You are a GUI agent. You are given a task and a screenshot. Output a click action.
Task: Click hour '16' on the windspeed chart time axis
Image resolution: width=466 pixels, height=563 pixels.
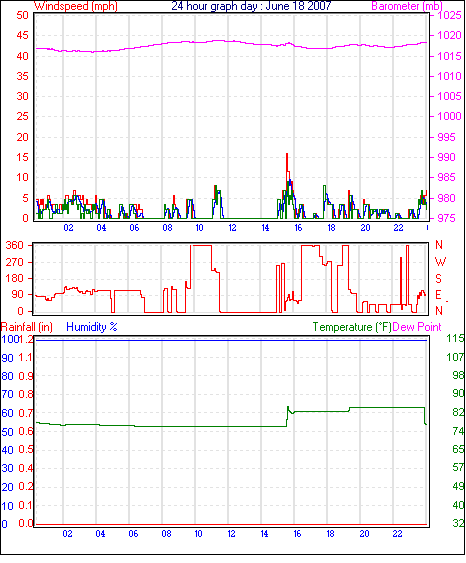click(298, 228)
